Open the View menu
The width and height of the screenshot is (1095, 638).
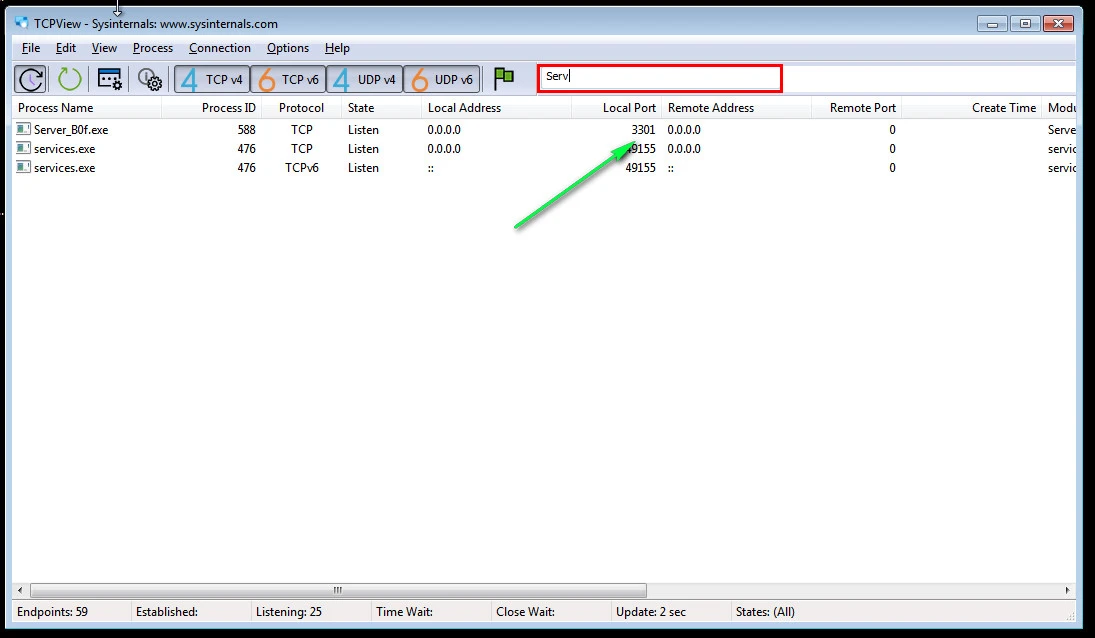(x=104, y=48)
